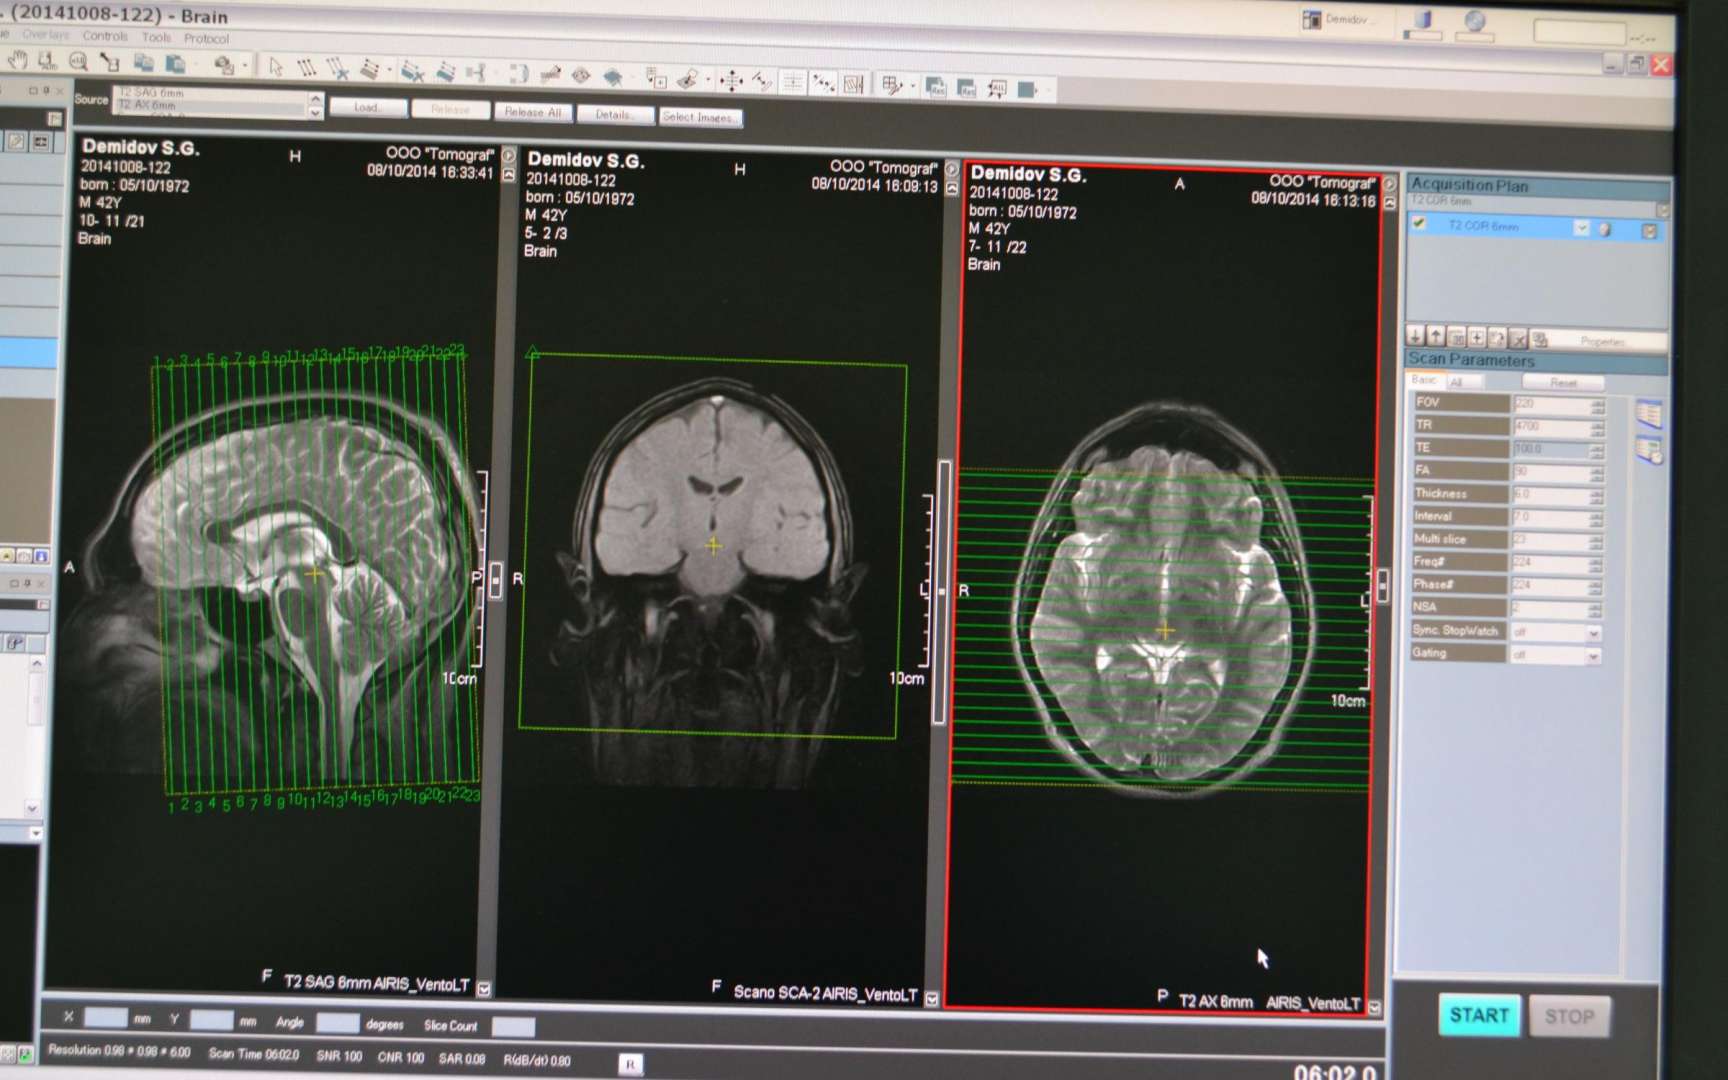Click the Details button
1728x1080 pixels.
614,115
